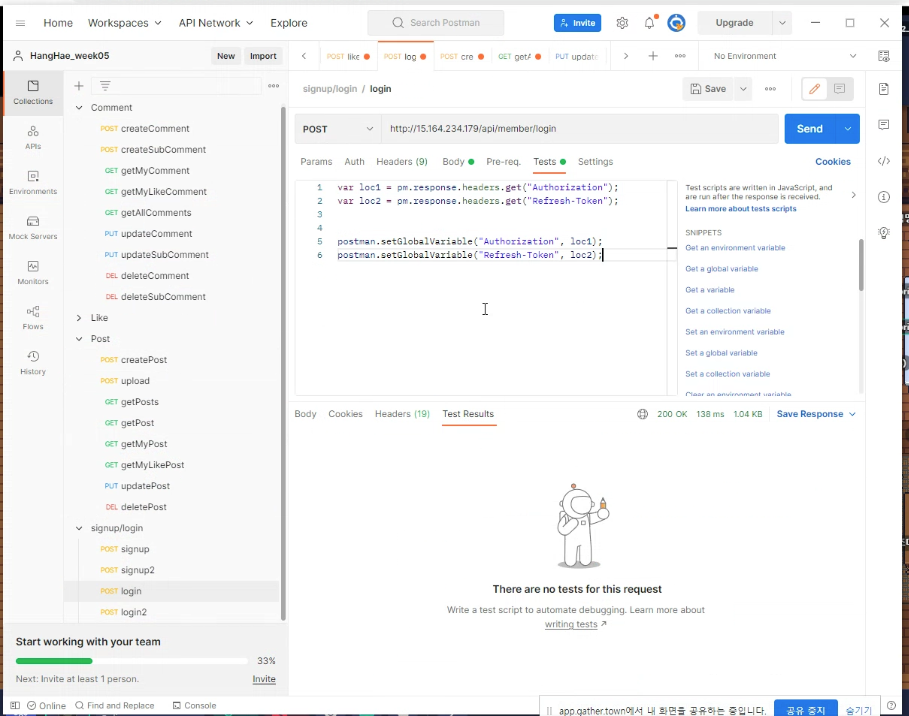Switch to edit pencil mode

[814, 89]
